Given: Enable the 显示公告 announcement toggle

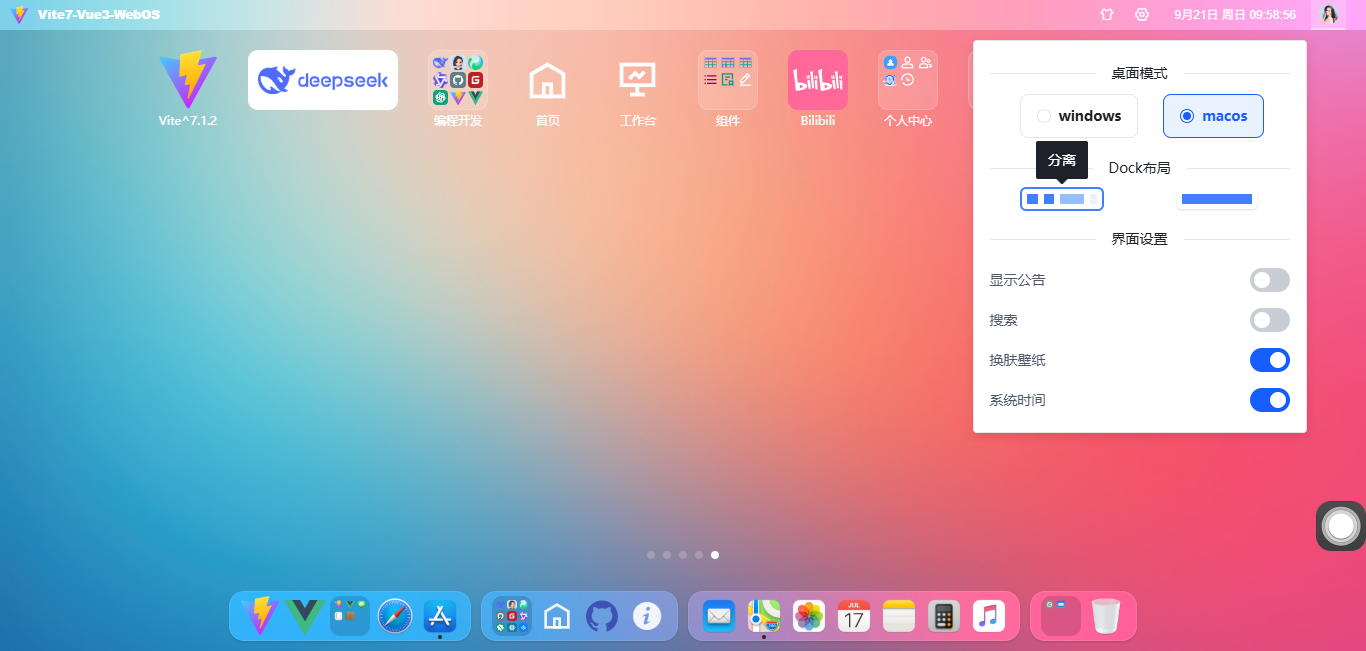Looking at the screenshot, I should pos(1269,280).
